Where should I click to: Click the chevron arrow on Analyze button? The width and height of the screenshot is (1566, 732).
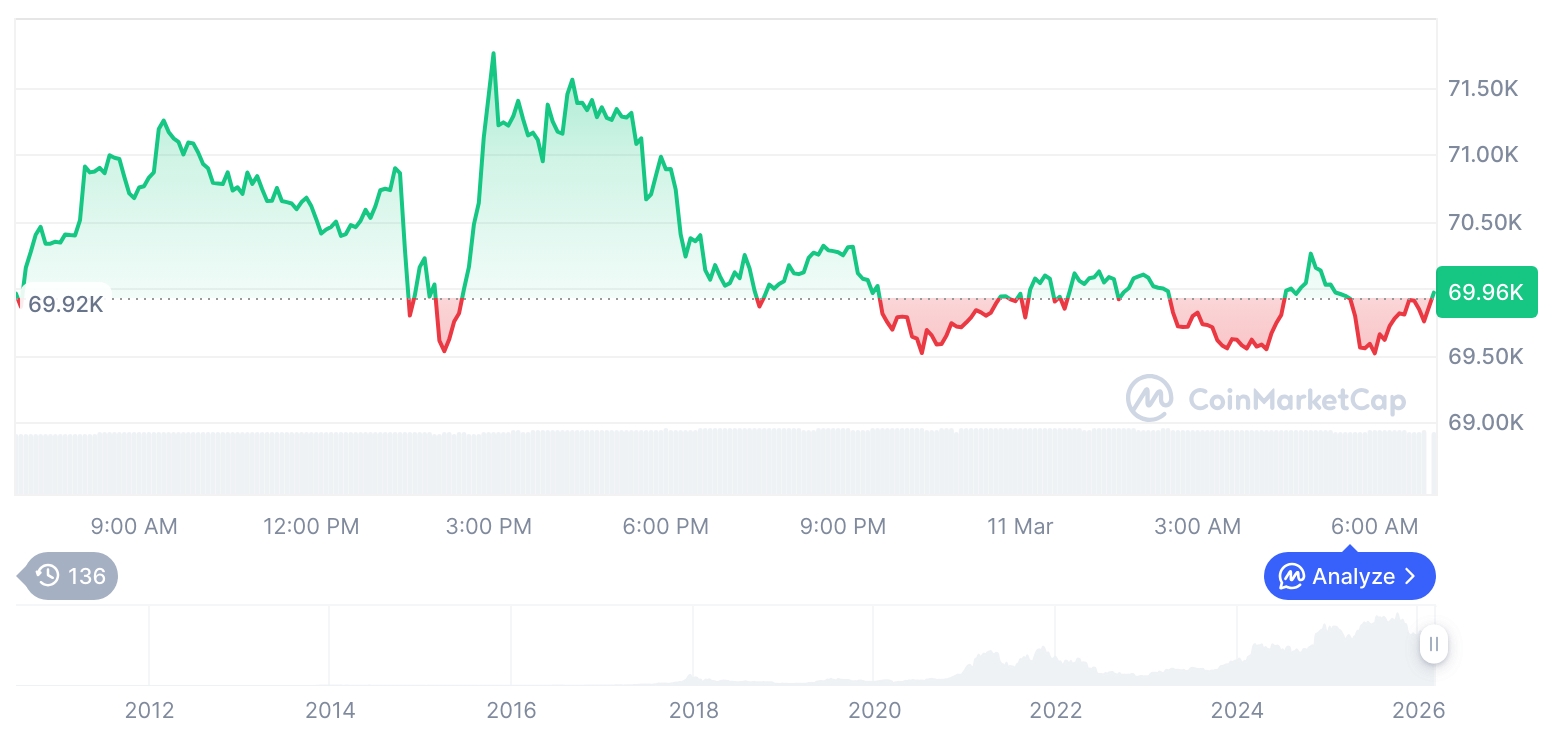1411,577
